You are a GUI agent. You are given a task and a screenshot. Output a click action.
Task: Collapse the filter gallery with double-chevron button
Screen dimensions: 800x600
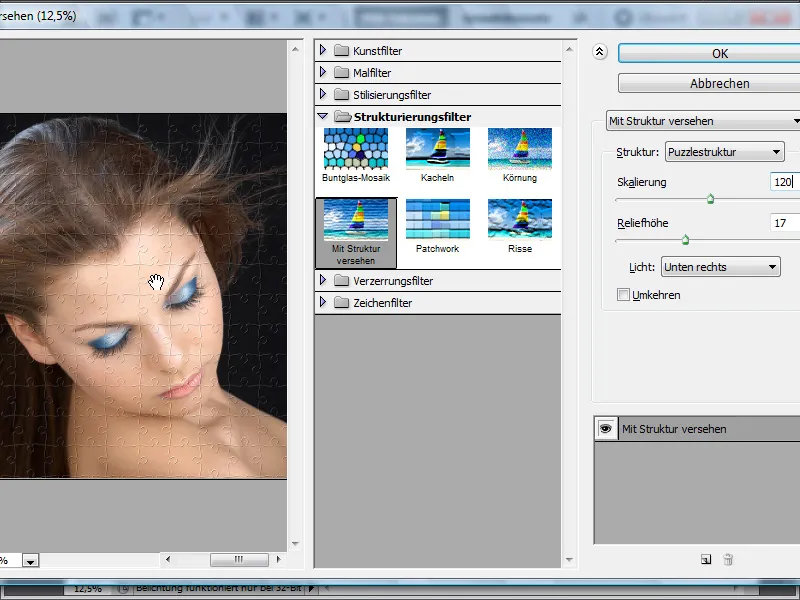(x=599, y=52)
